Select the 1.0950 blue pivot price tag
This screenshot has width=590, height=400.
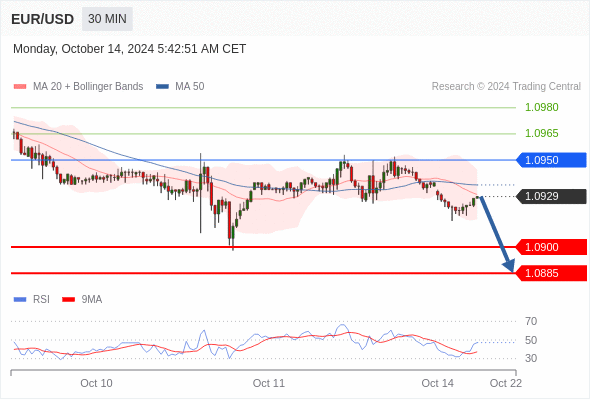pos(551,160)
